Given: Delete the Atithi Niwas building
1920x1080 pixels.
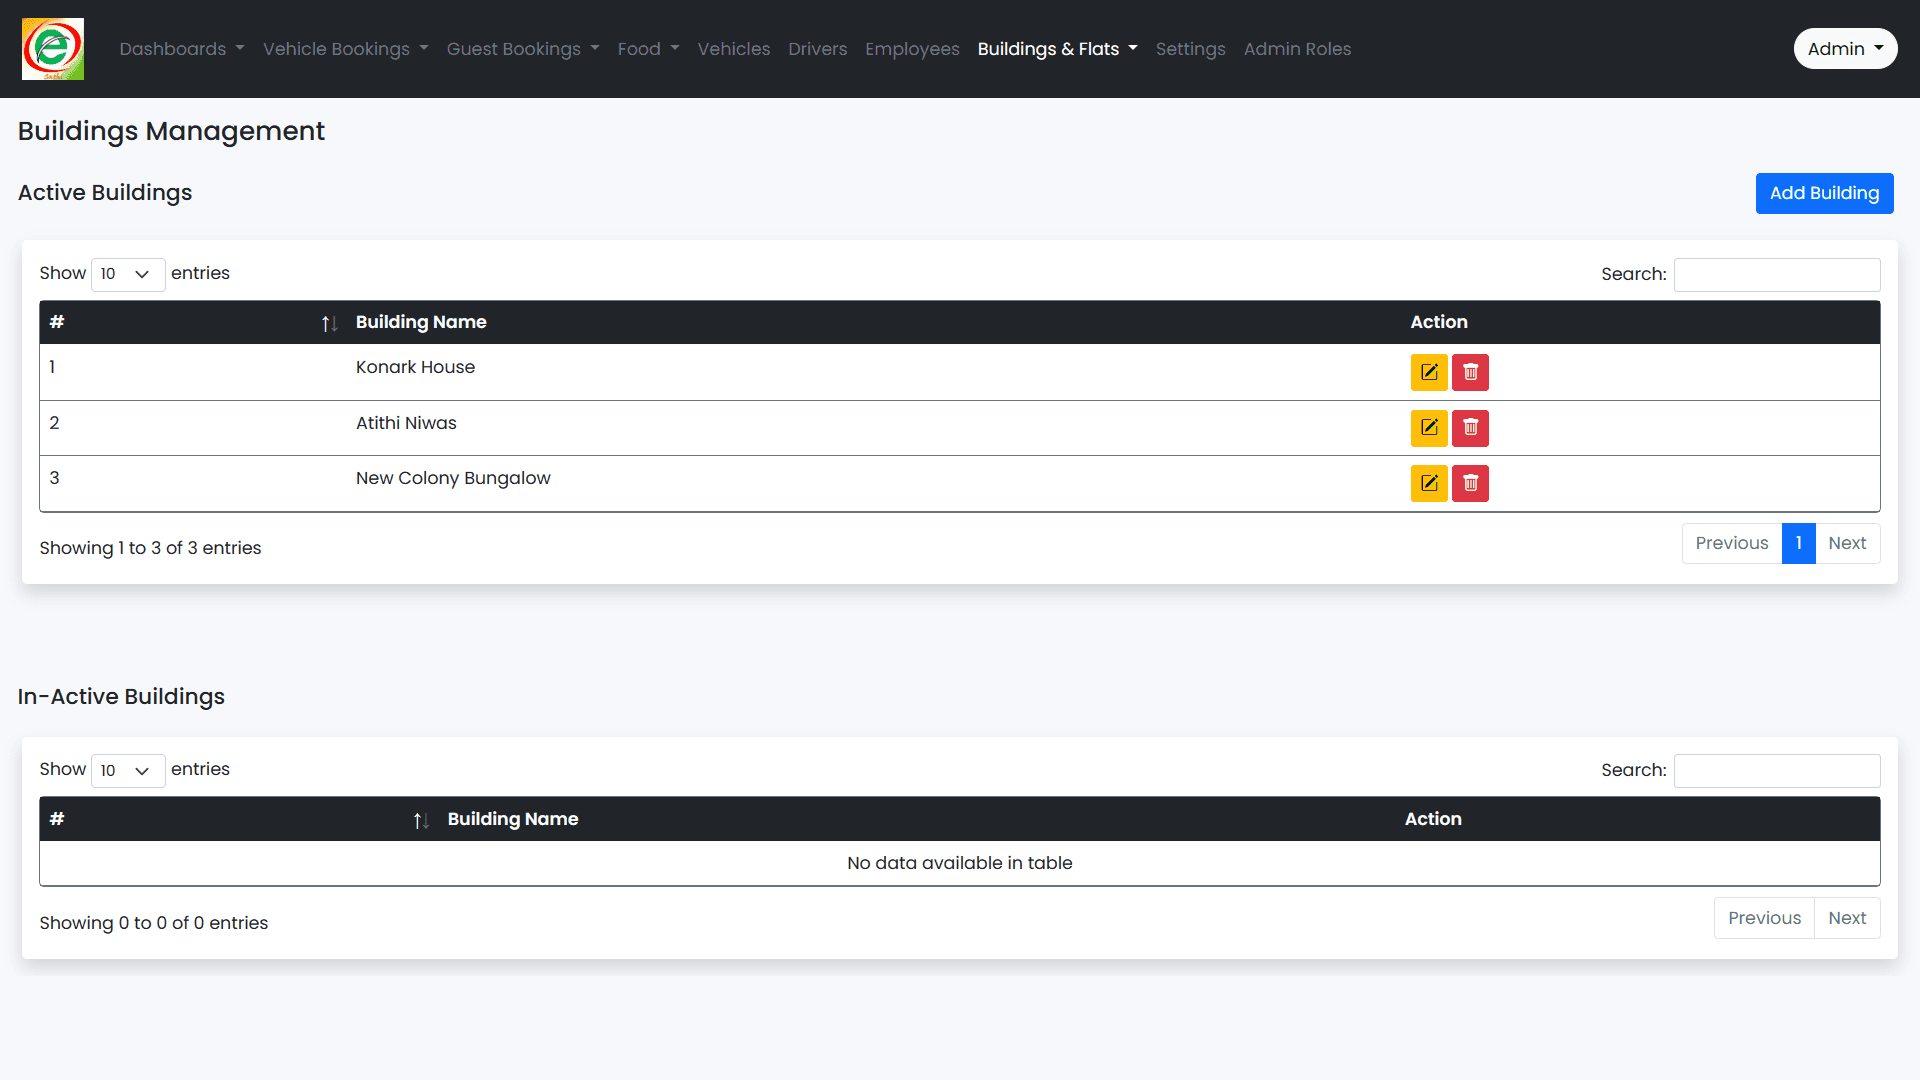Looking at the screenshot, I should [1470, 428].
